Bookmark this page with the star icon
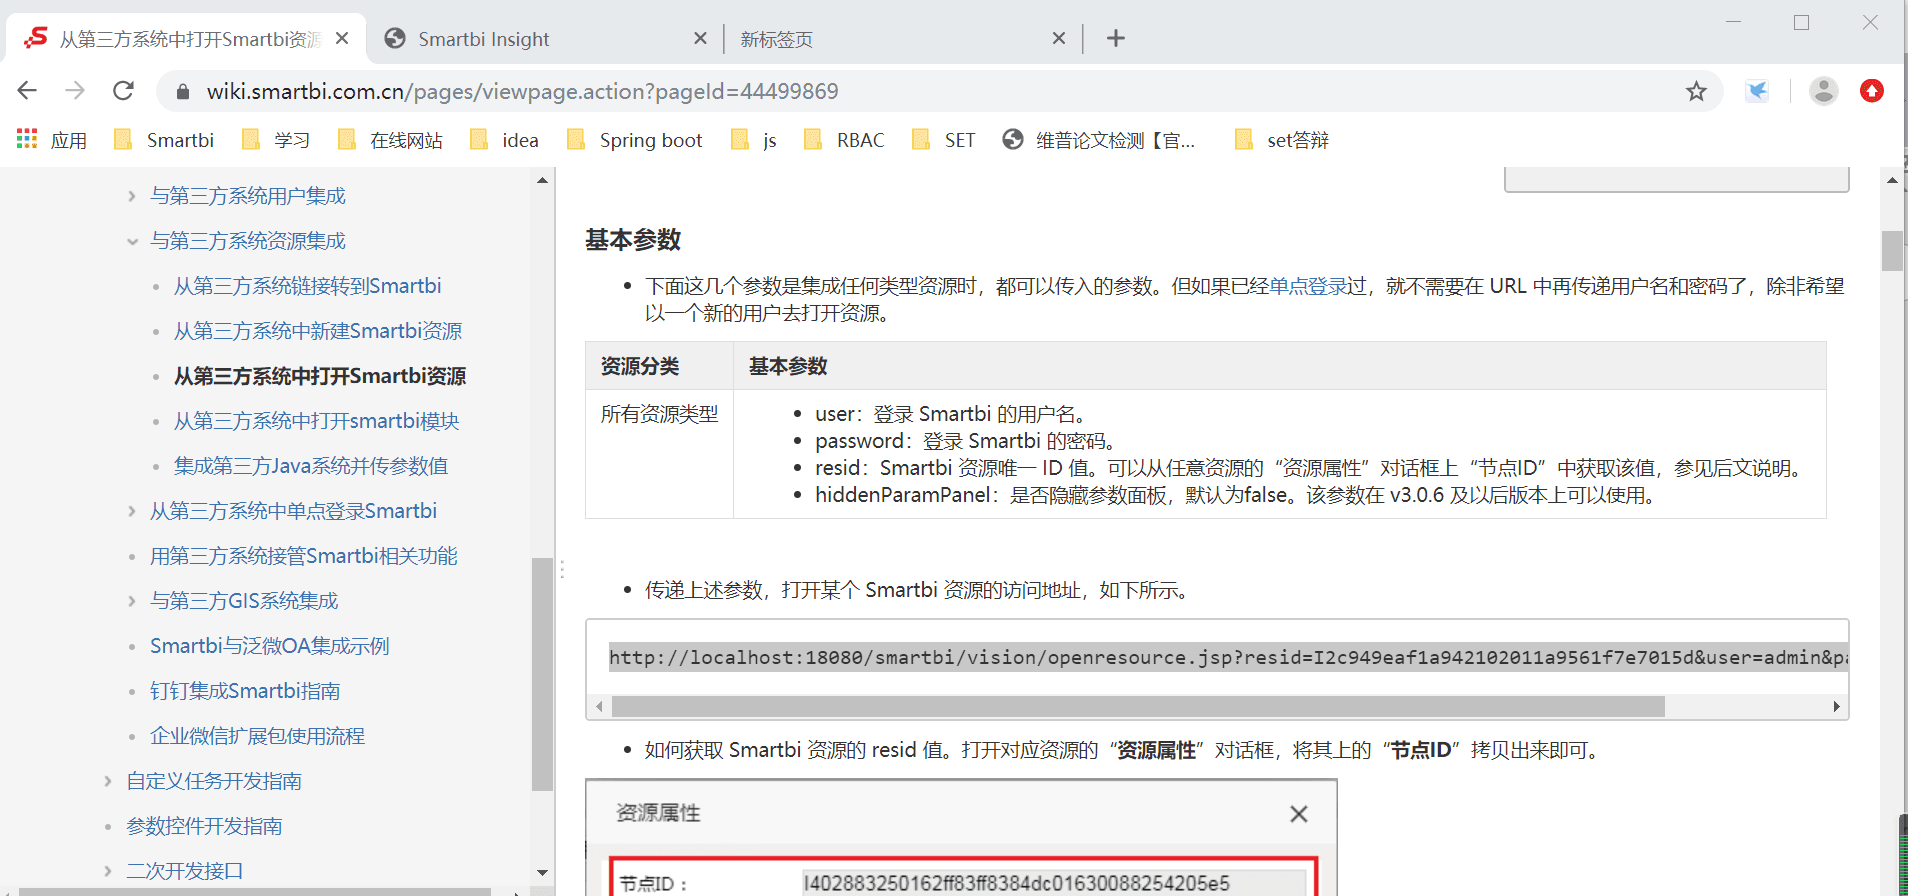1908x896 pixels. 1696,92
